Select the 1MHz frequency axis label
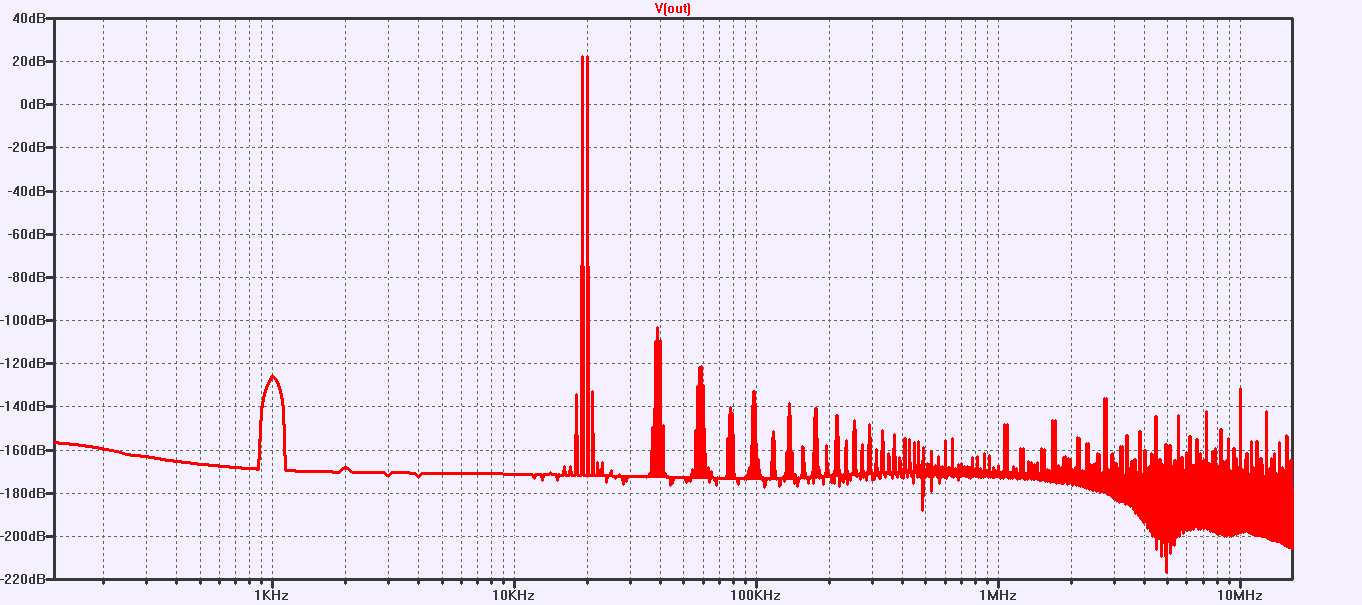Image resolution: width=1362 pixels, height=605 pixels. pos(998,595)
